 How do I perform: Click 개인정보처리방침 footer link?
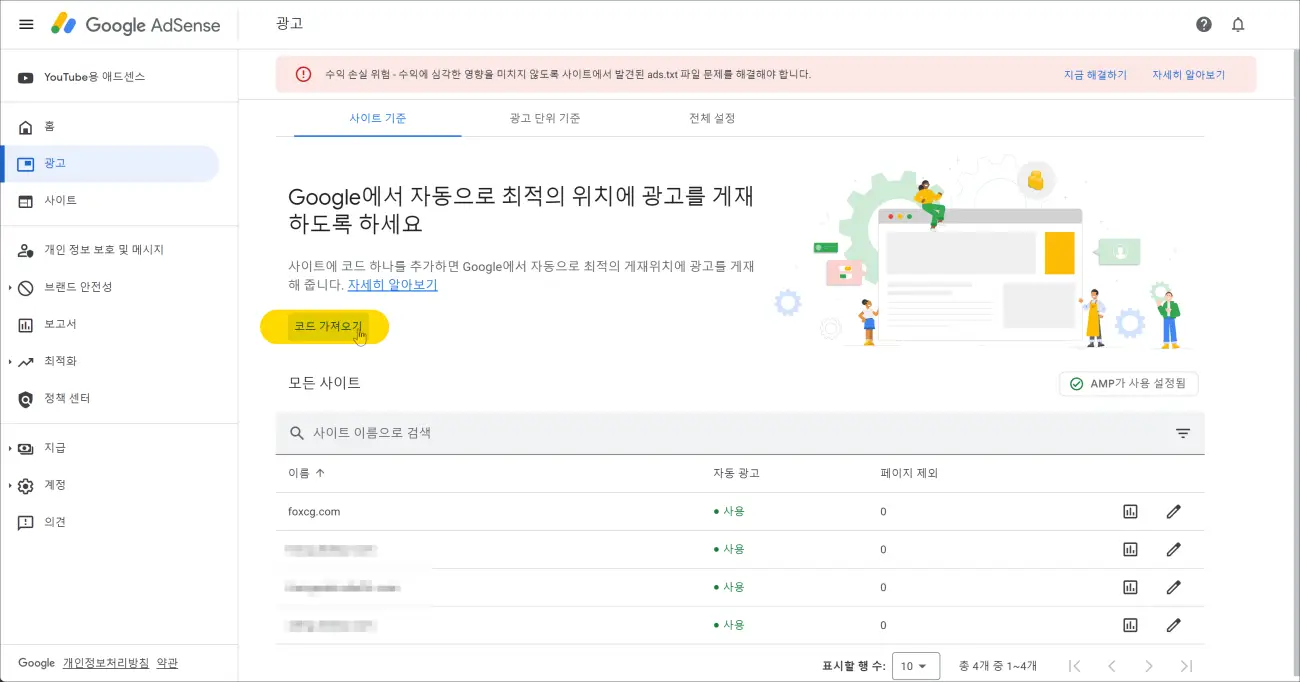pyautogui.click(x=106, y=663)
